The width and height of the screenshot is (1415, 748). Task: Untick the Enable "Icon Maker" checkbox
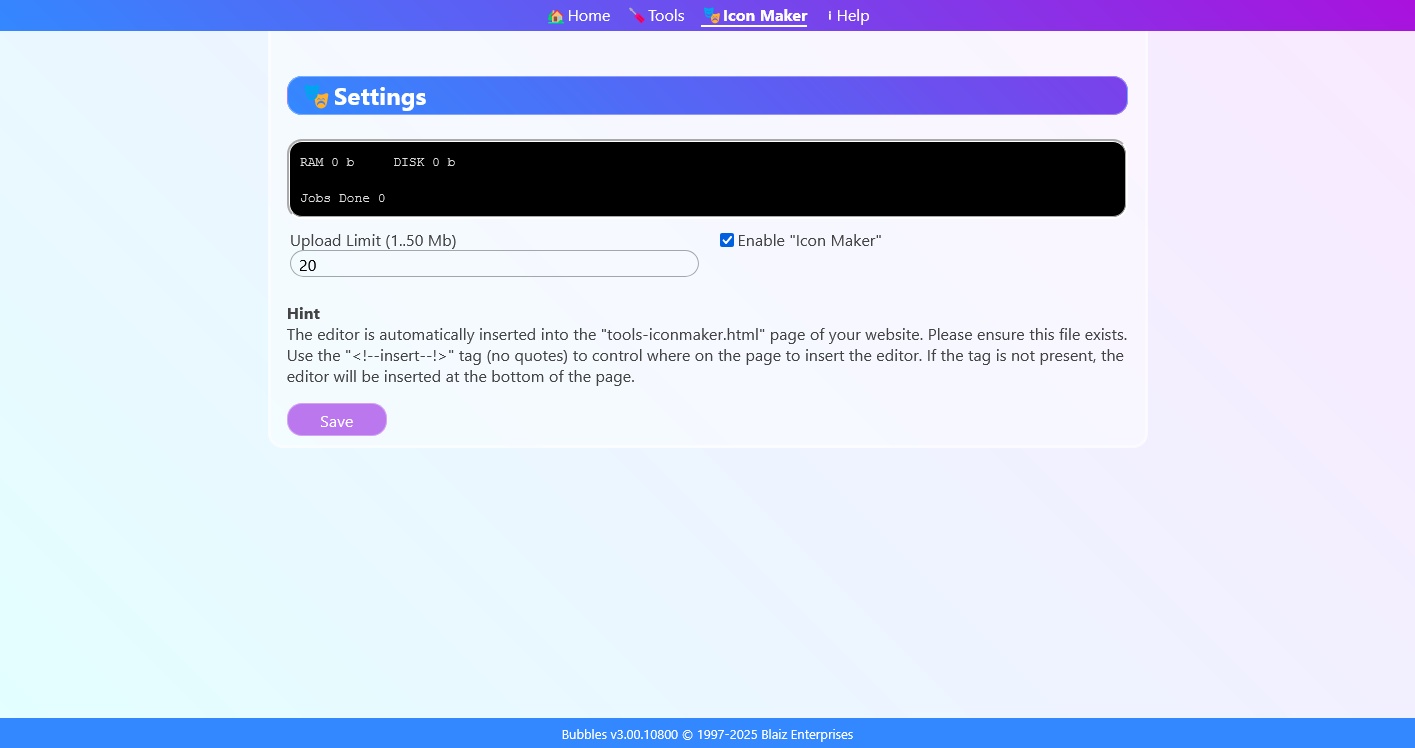coord(727,240)
